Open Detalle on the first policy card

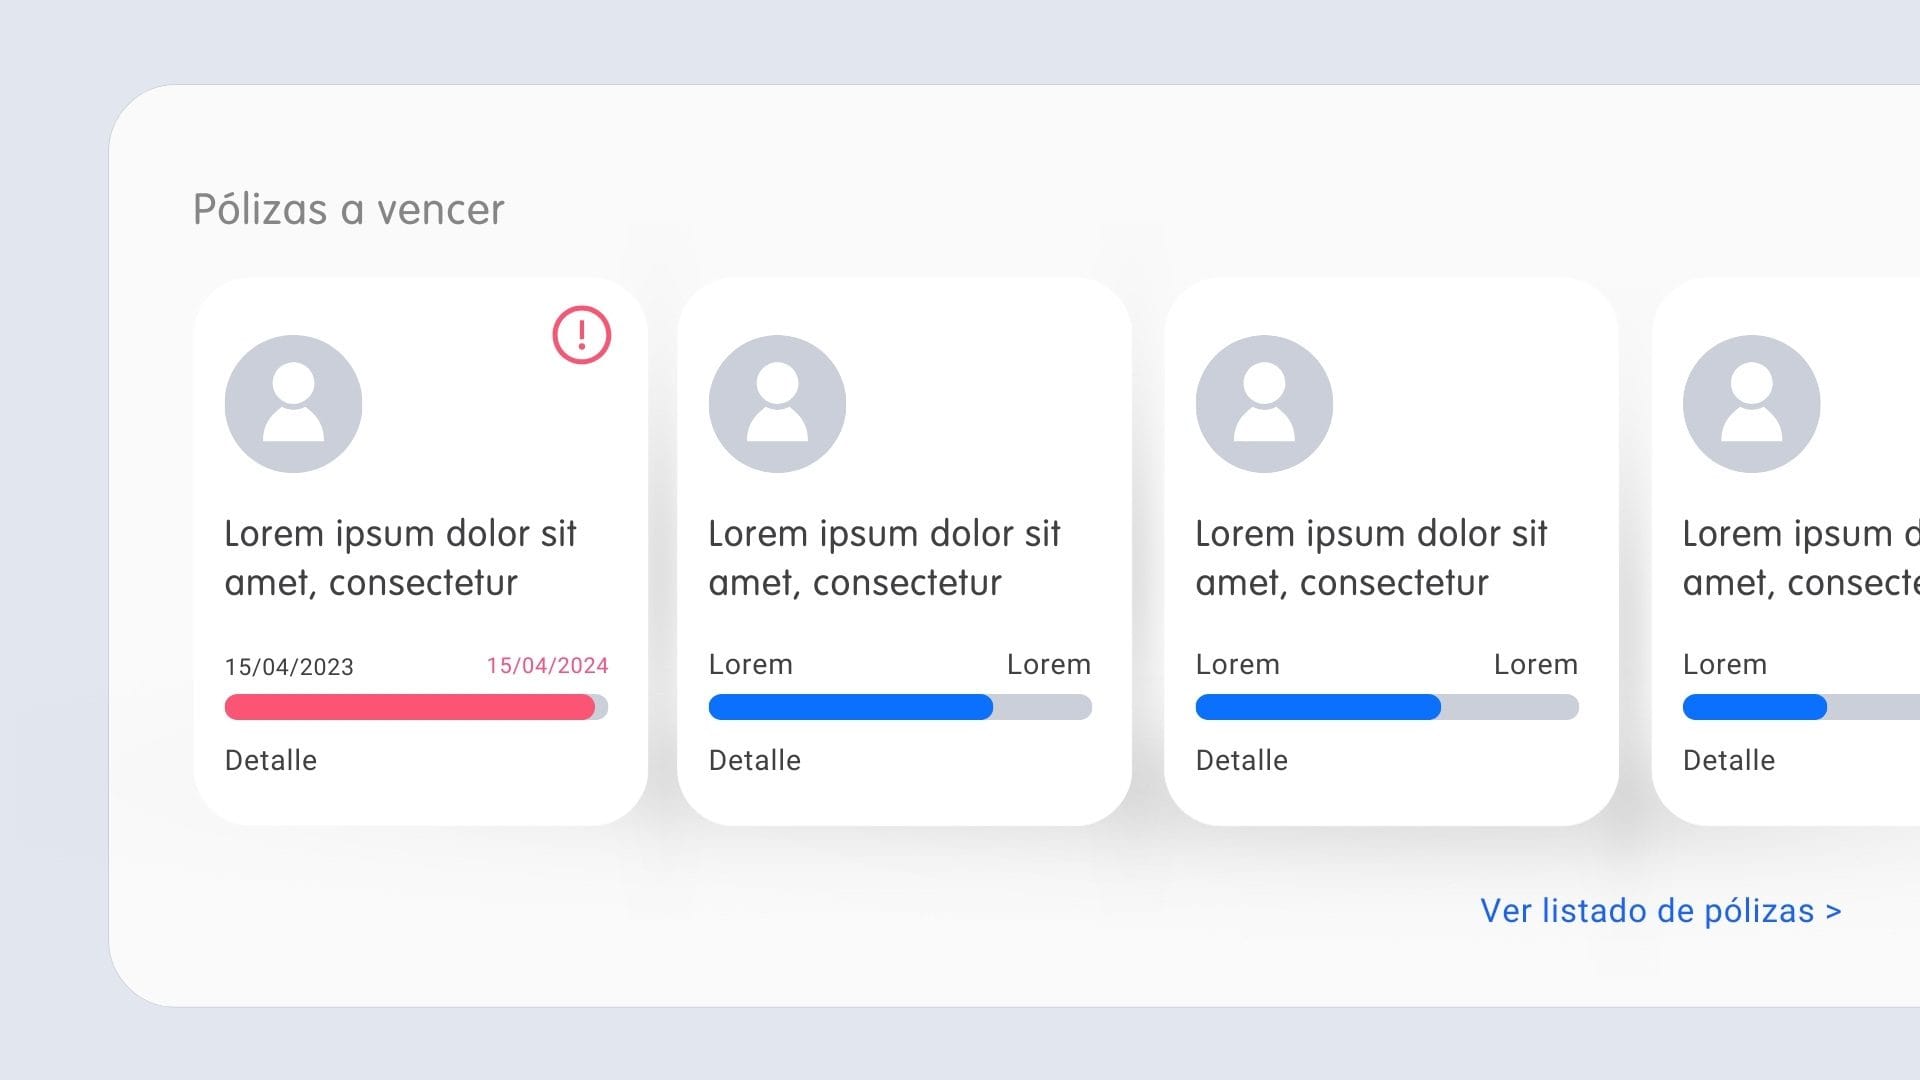271,760
